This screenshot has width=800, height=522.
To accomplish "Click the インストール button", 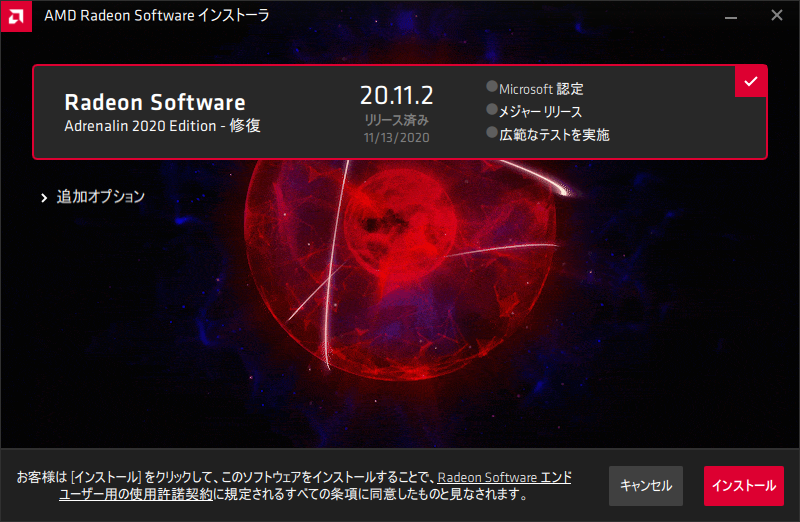I will click(x=743, y=486).
